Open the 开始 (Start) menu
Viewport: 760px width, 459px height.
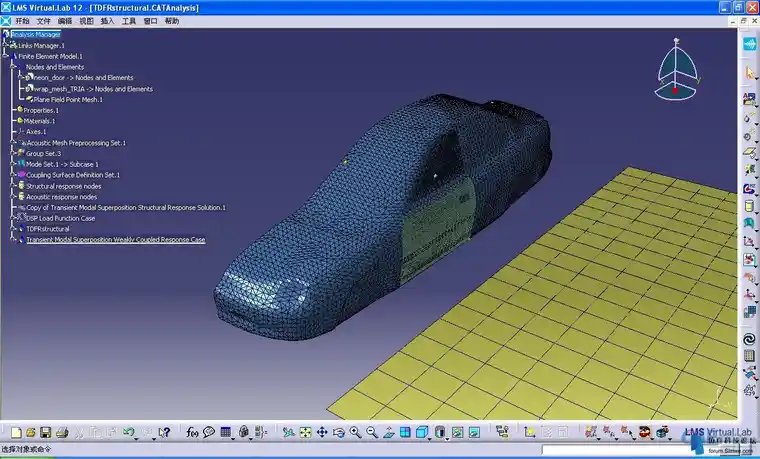[x=22, y=21]
